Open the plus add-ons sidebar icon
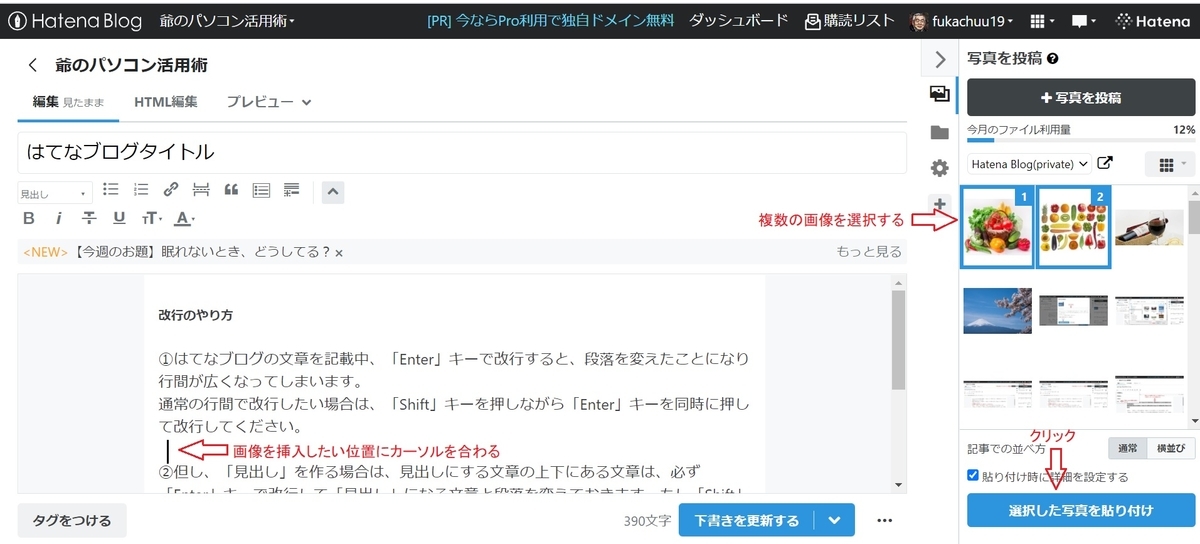This screenshot has width=1200, height=544. pos(939,204)
